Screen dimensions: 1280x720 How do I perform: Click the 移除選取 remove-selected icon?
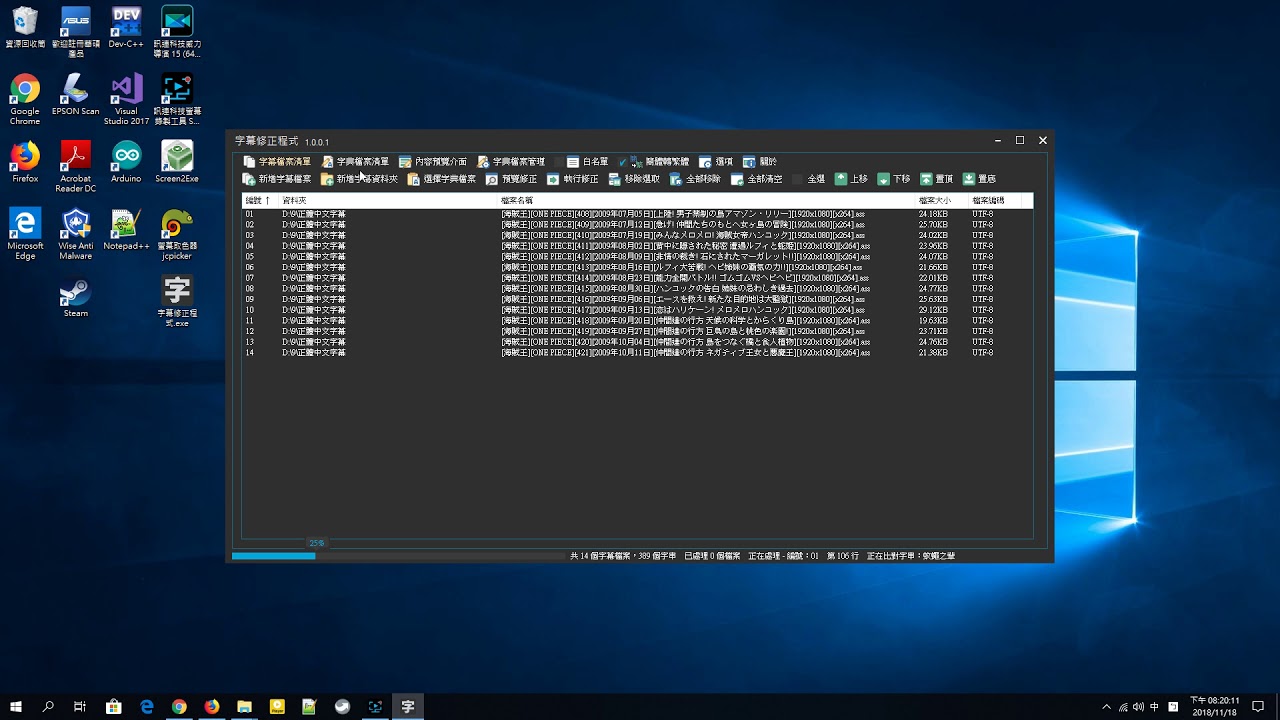pos(615,179)
